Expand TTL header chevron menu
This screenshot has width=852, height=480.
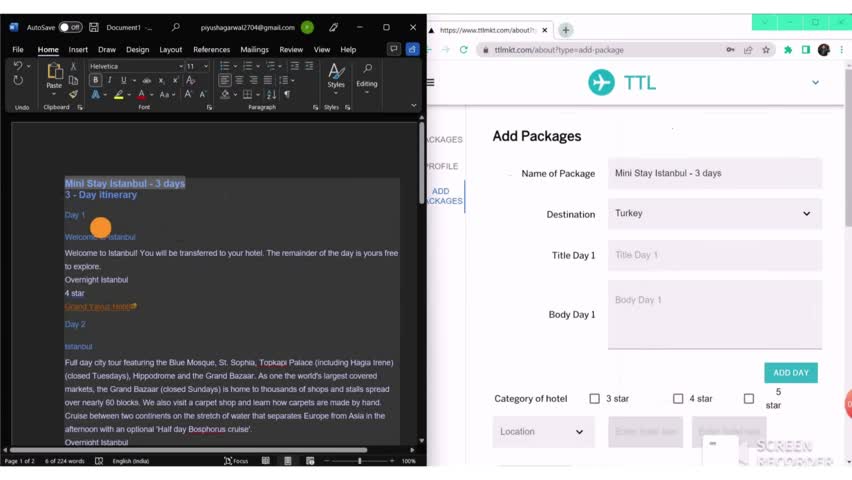point(815,83)
